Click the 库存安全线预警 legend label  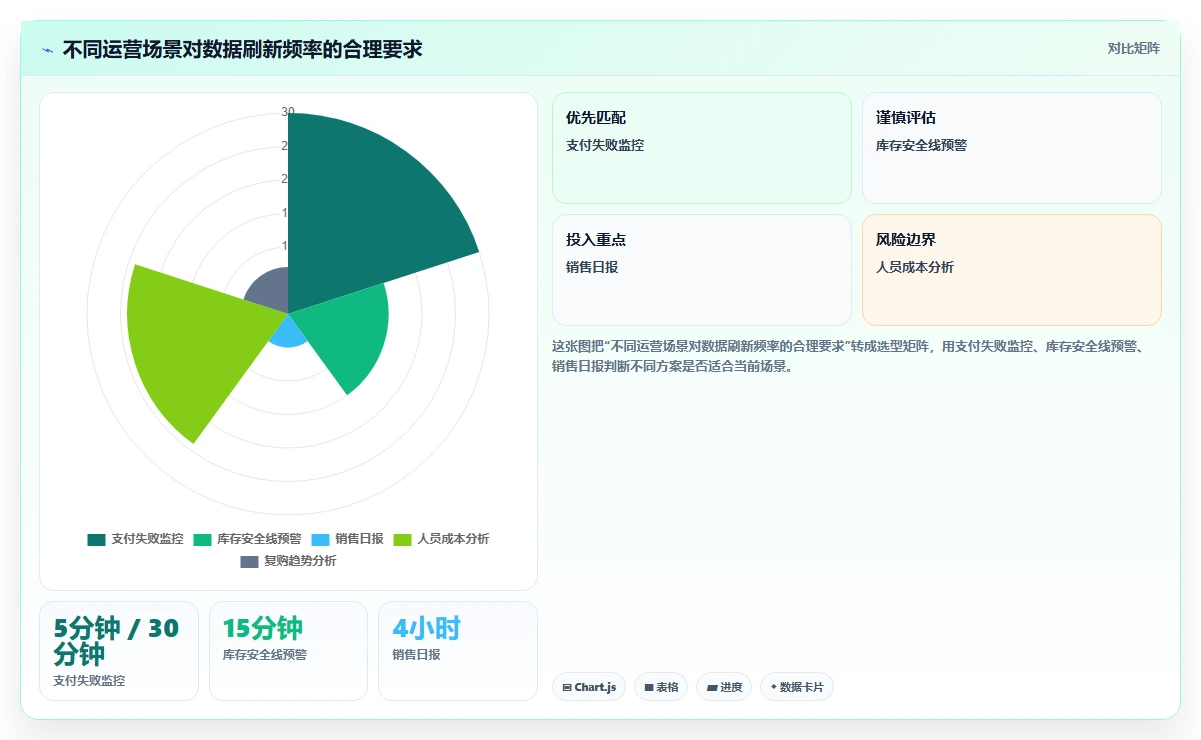tap(259, 539)
